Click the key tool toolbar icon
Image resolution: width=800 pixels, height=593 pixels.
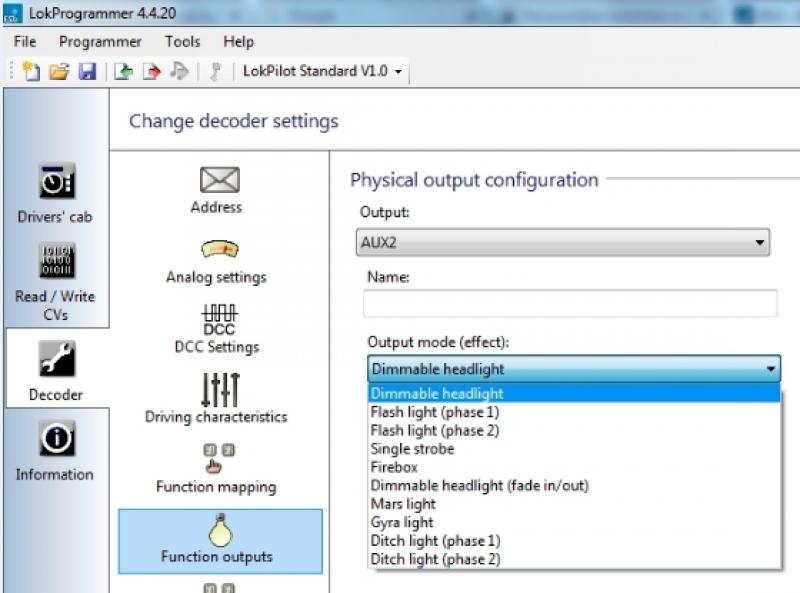click(x=216, y=71)
